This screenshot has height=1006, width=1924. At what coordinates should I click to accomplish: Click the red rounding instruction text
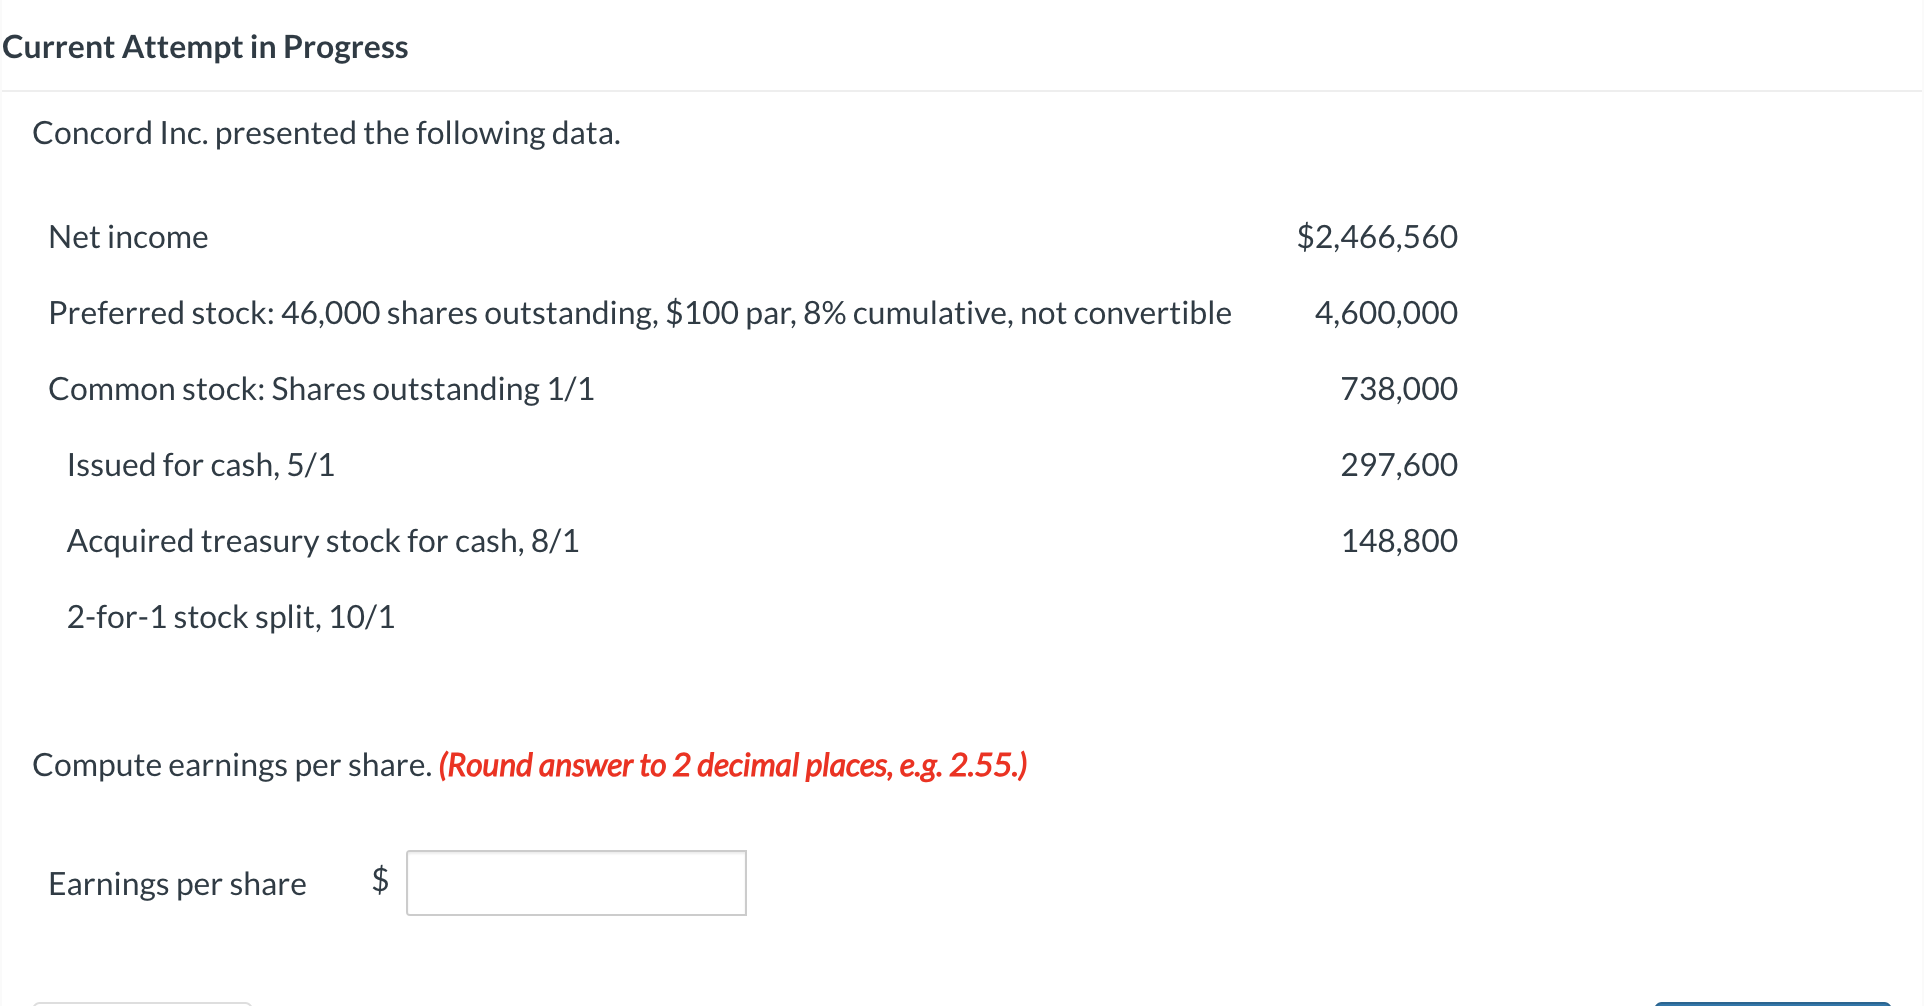733,765
